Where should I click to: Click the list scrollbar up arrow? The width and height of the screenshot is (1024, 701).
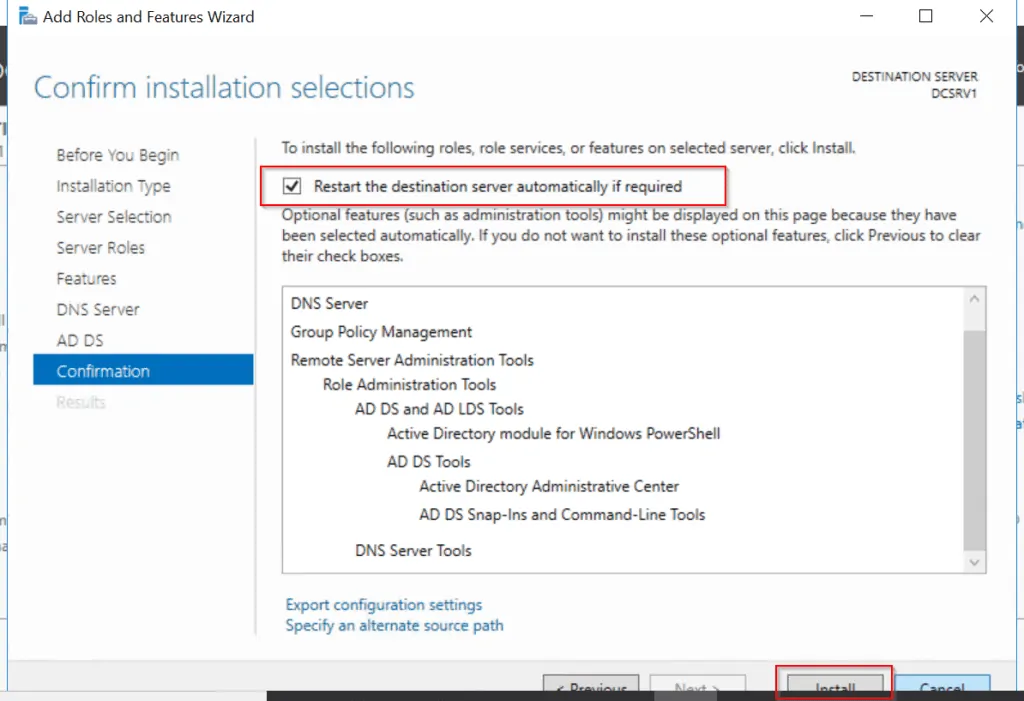pyautogui.click(x=974, y=299)
